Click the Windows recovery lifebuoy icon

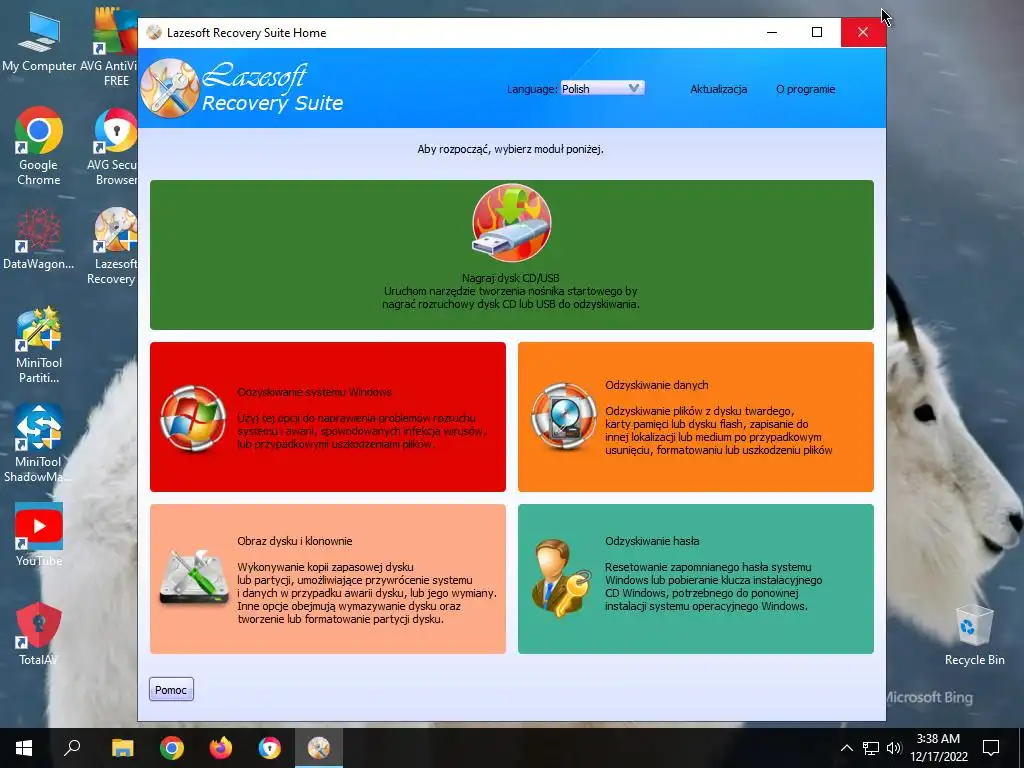[193, 418]
